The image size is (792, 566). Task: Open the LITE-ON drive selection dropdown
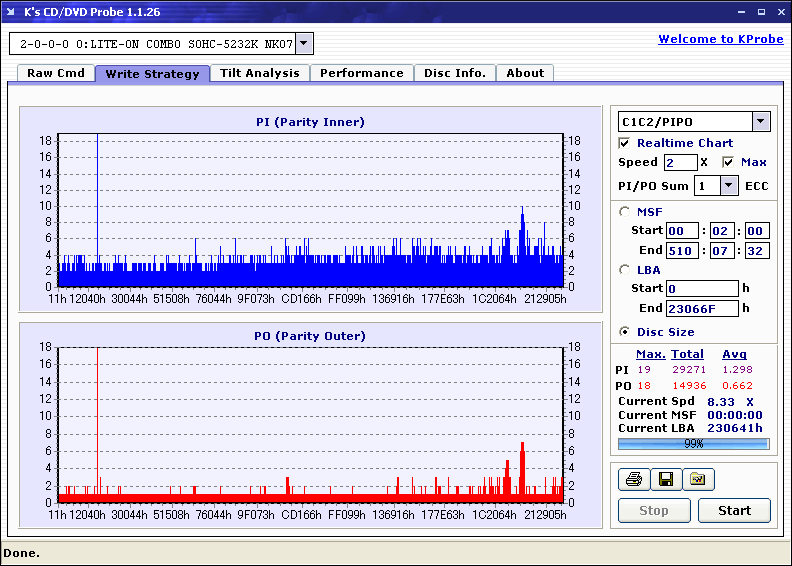click(304, 44)
